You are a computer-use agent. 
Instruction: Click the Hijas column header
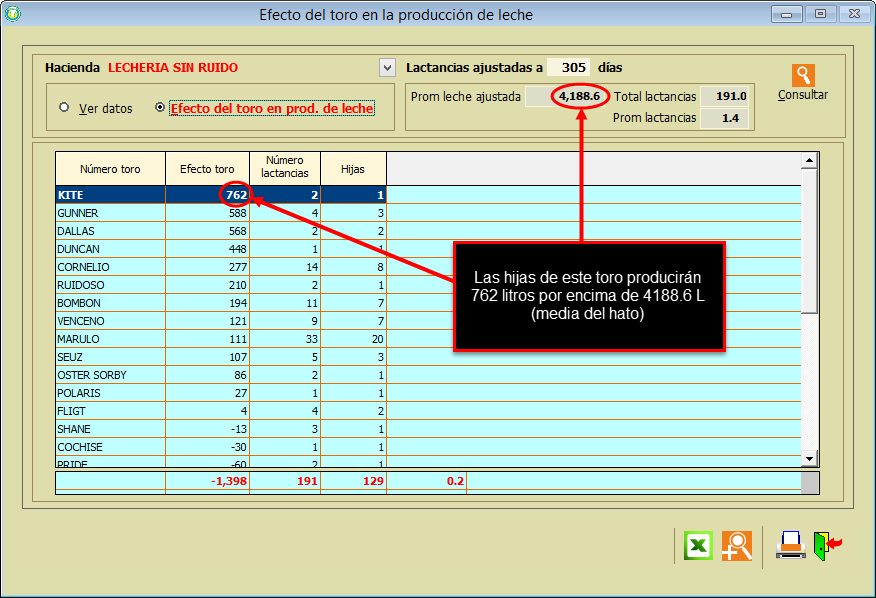(x=353, y=169)
